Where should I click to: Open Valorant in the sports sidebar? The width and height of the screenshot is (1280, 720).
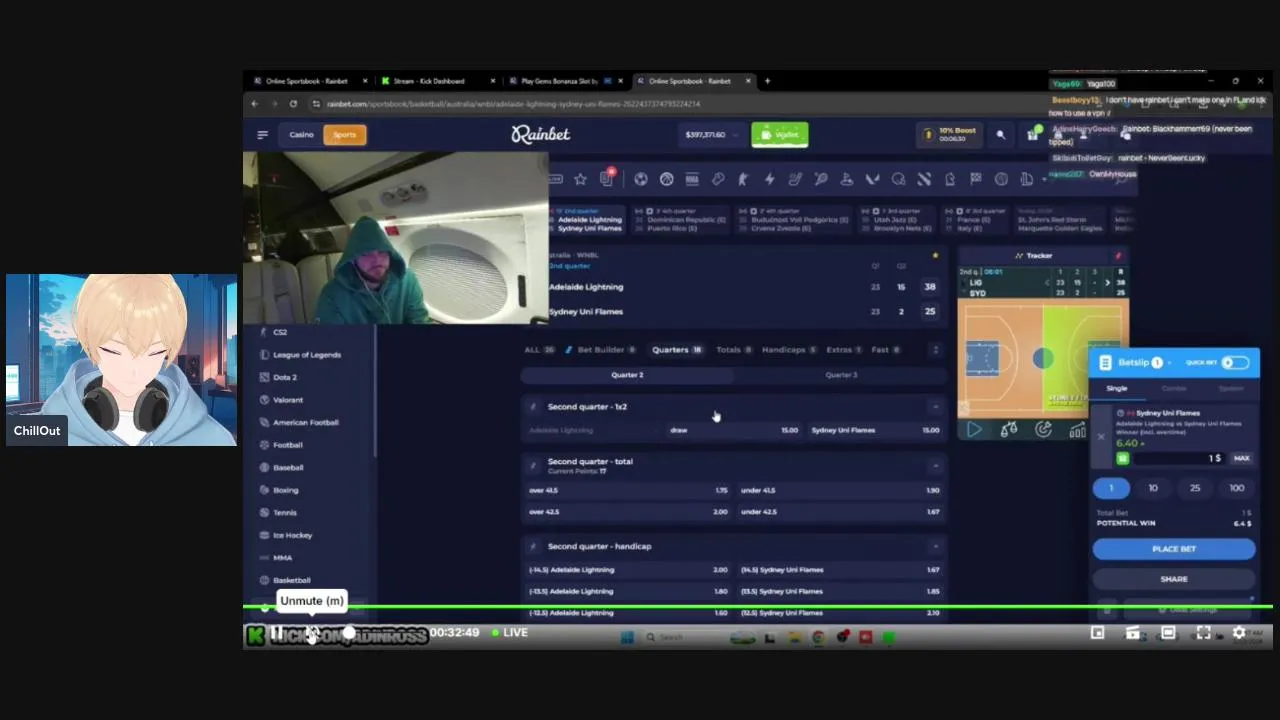(x=288, y=400)
